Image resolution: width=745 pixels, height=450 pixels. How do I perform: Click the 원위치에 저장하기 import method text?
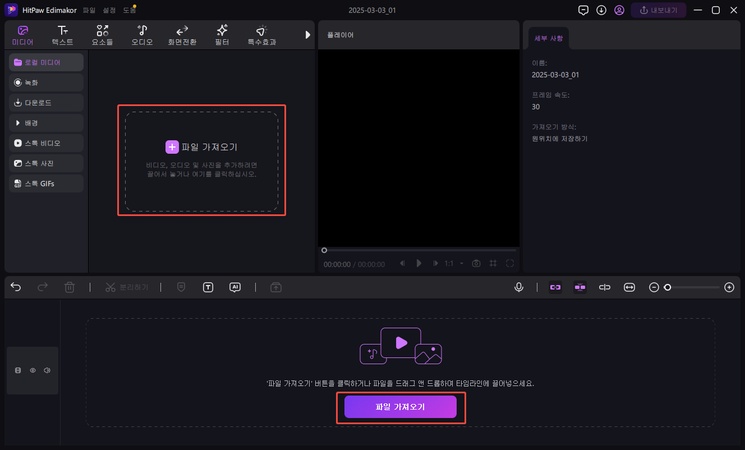coord(559,139)
